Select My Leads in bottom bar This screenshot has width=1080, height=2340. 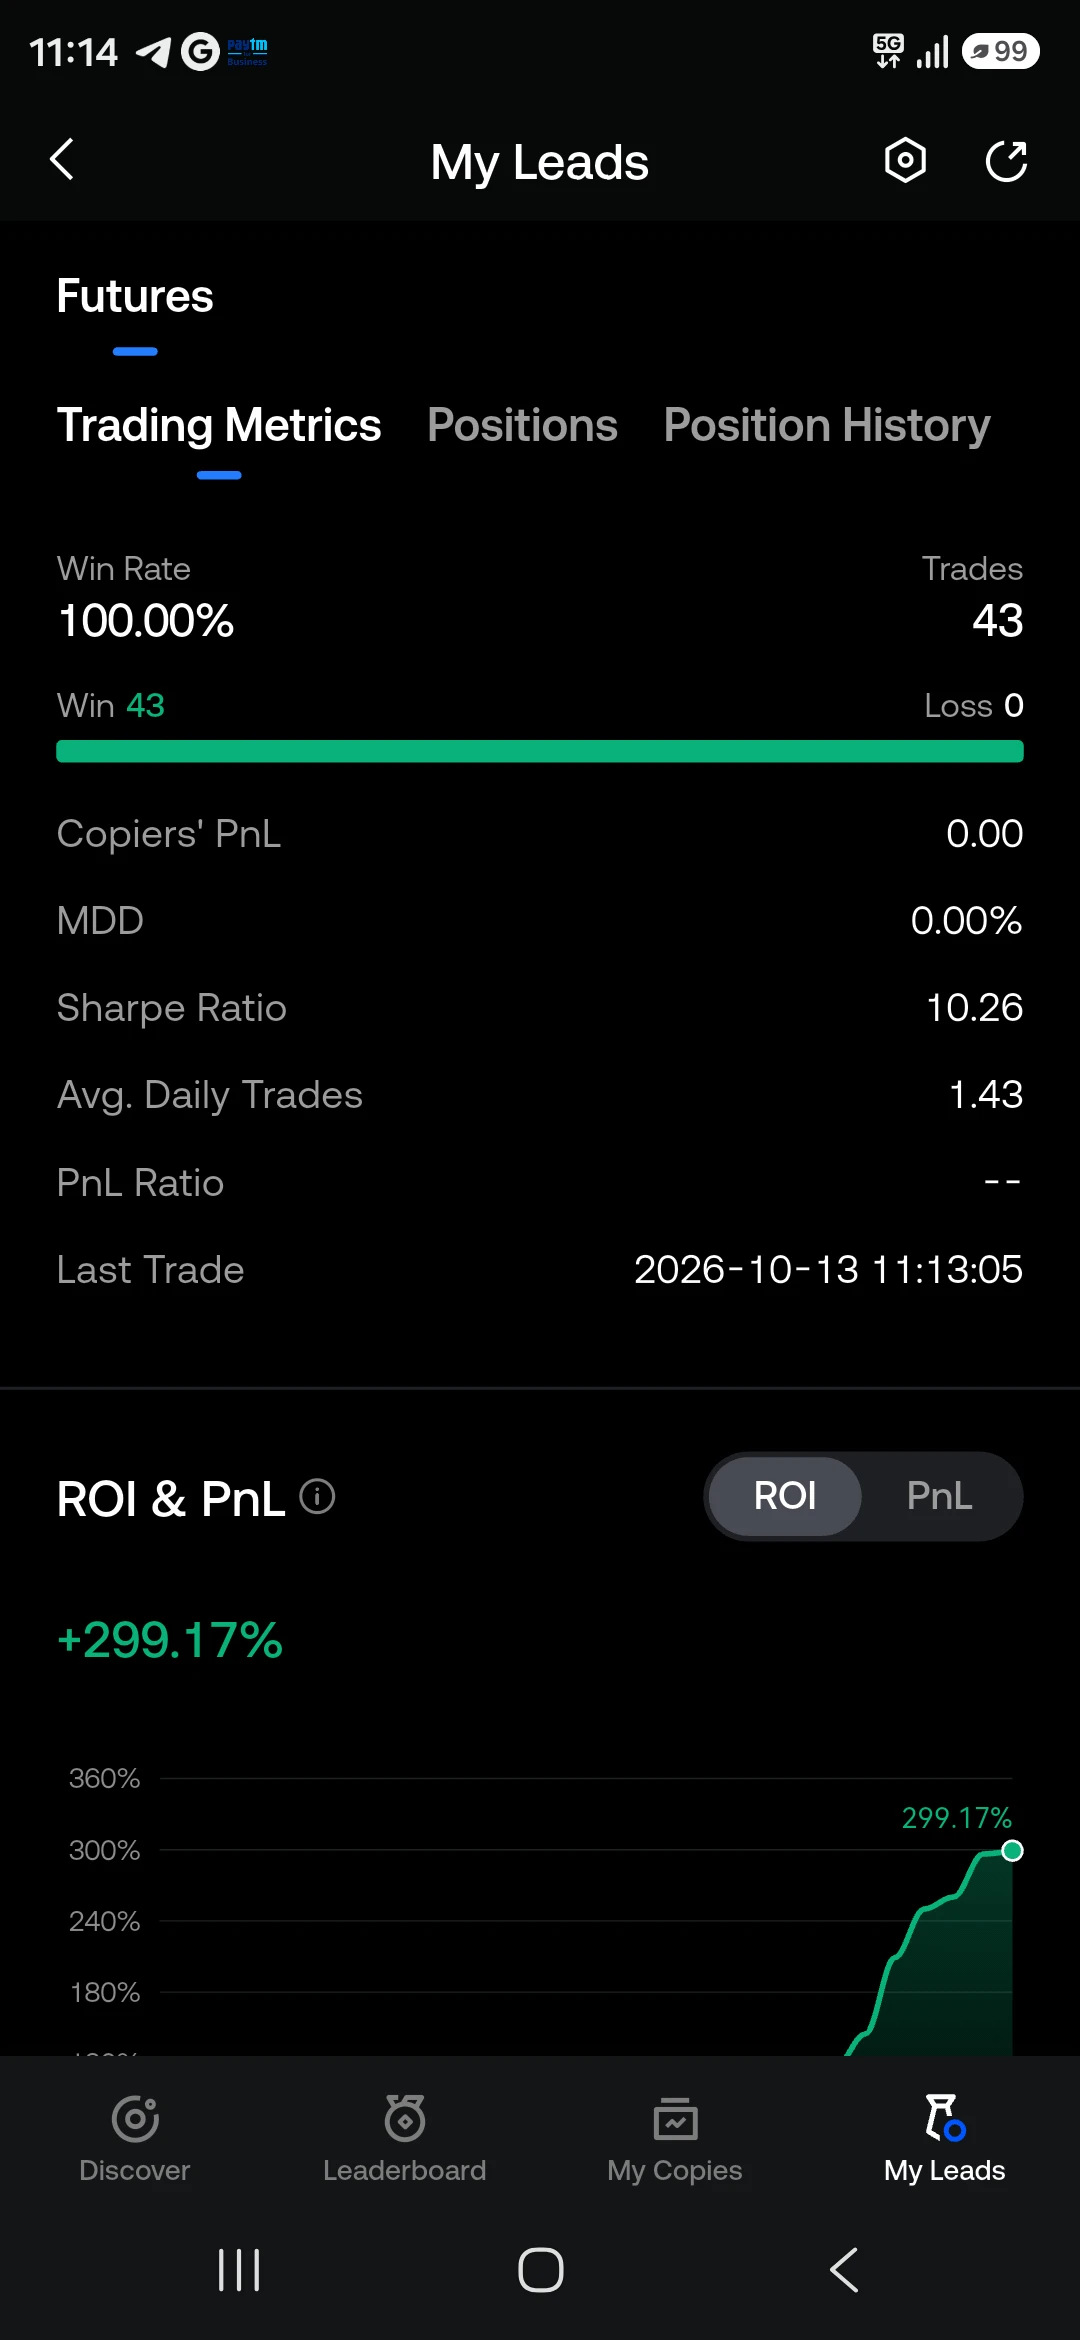[945, 2138]
